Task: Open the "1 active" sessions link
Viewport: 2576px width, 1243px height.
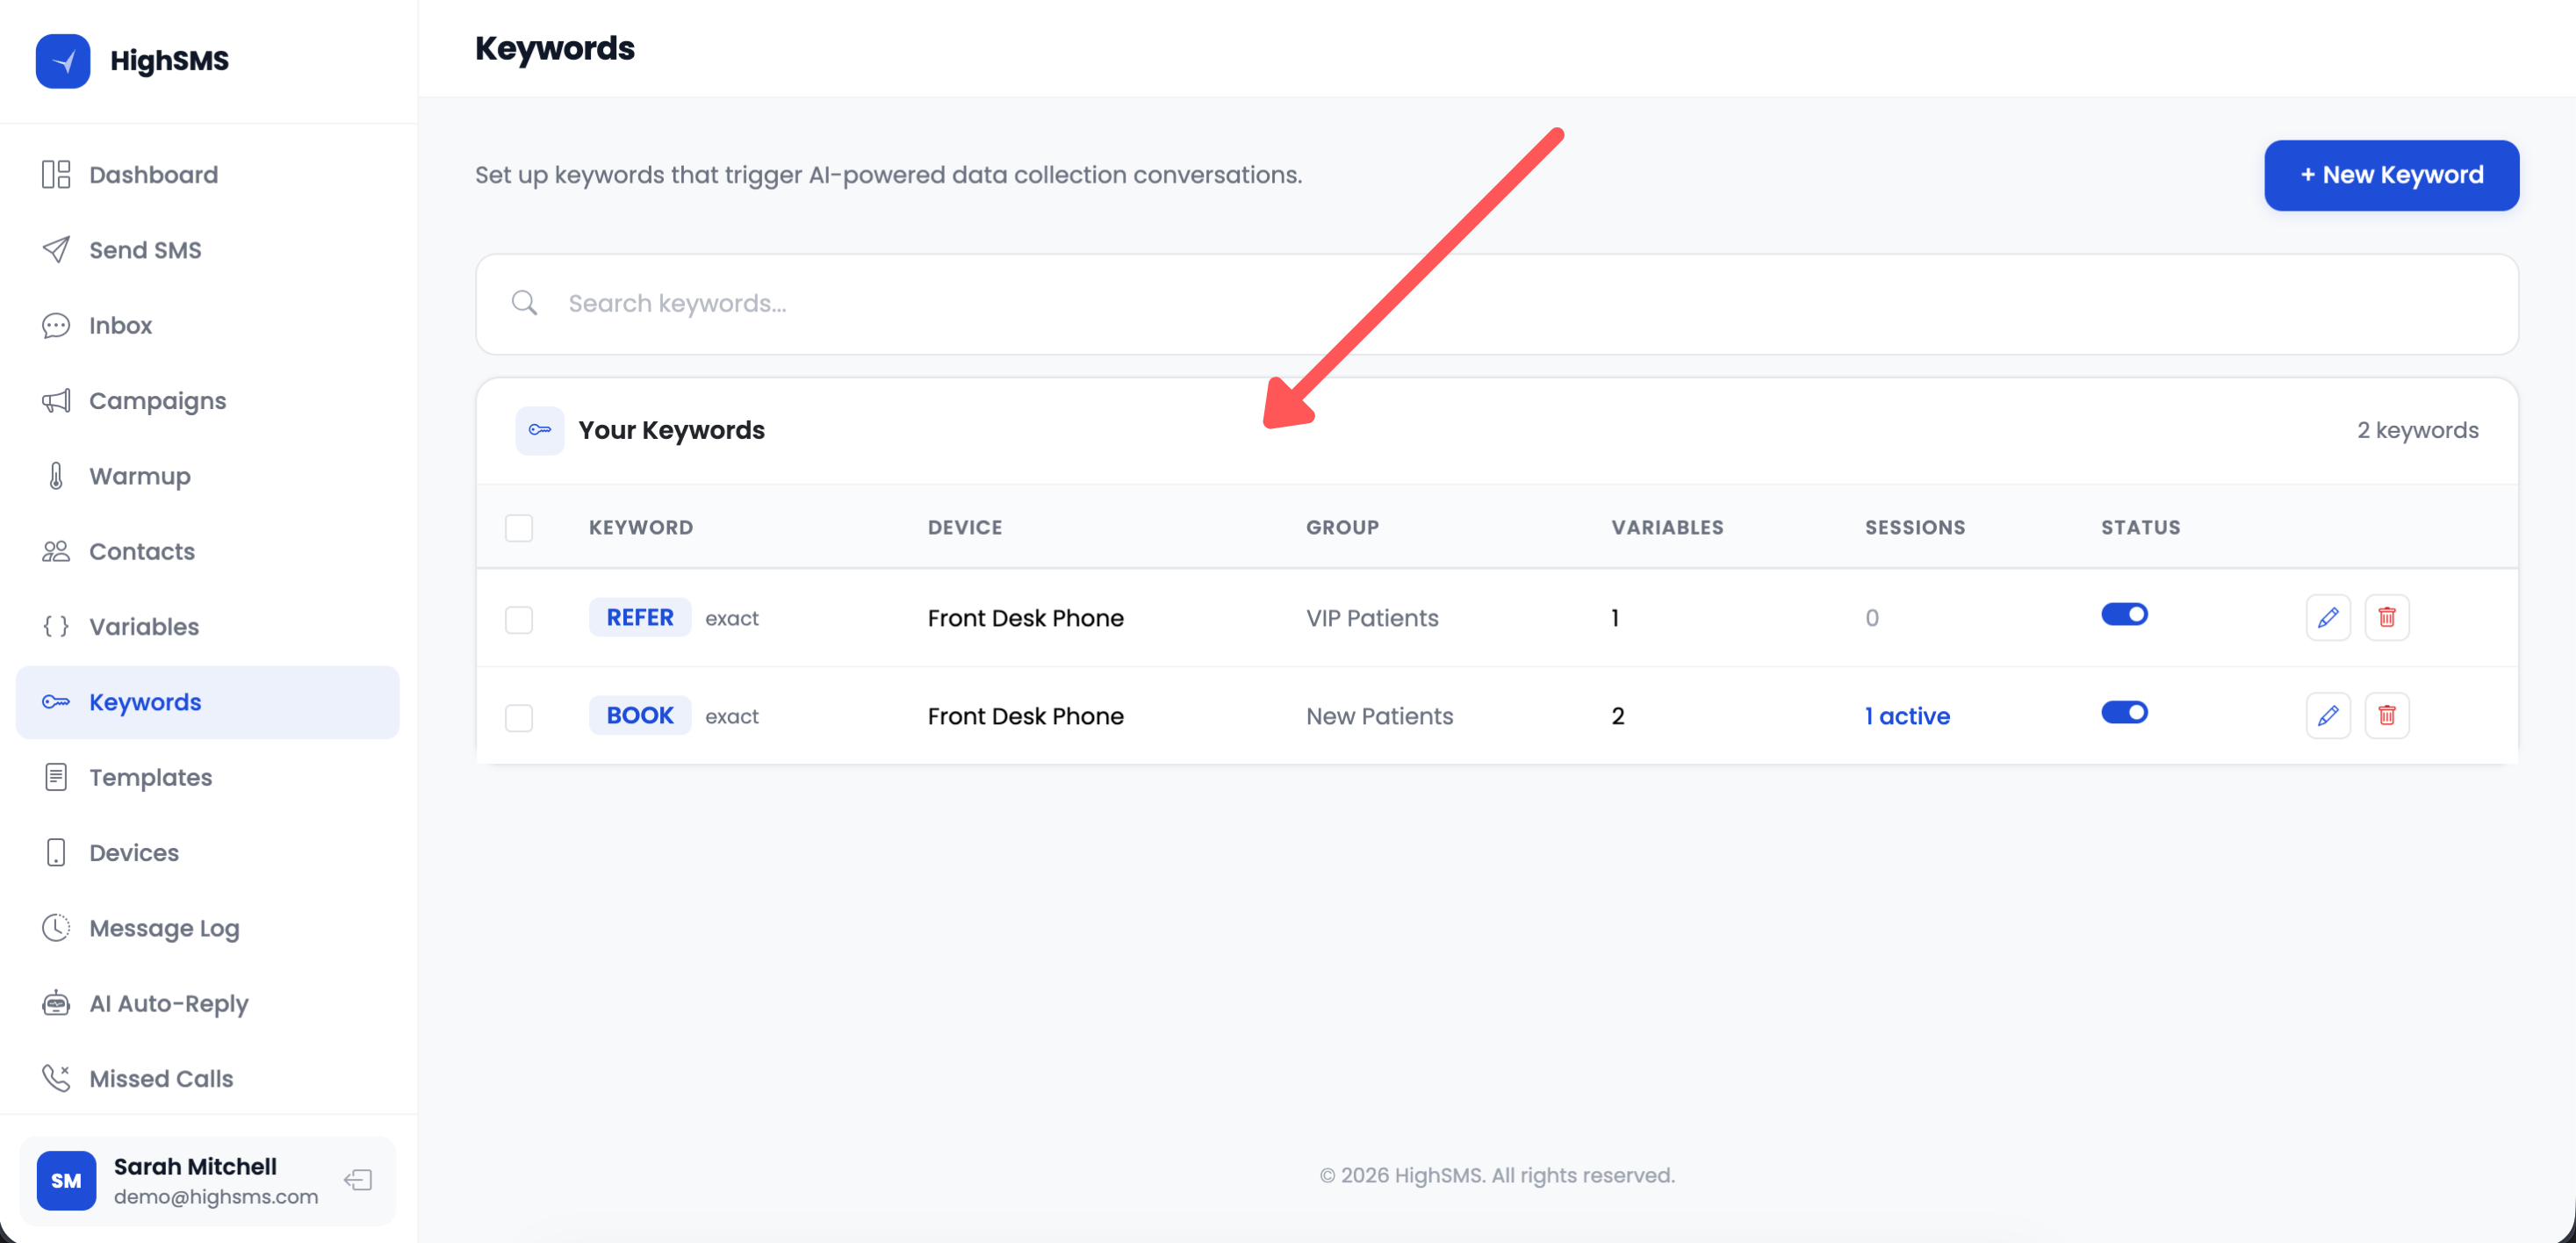Action: [1906, 716]
